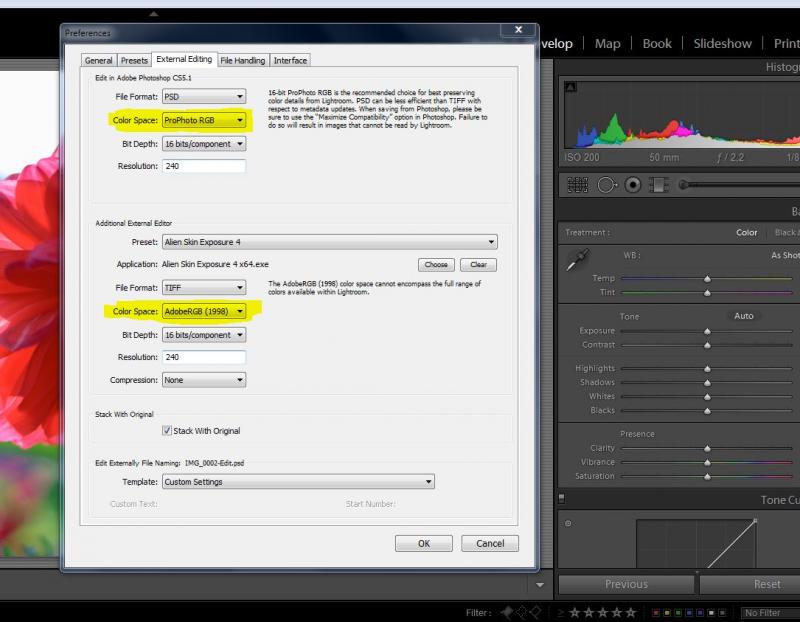Click the Photoshop Resolution field showing 240
Image resolution: width=800 pixels, height=622 pixels.
[x=204, y=166]
